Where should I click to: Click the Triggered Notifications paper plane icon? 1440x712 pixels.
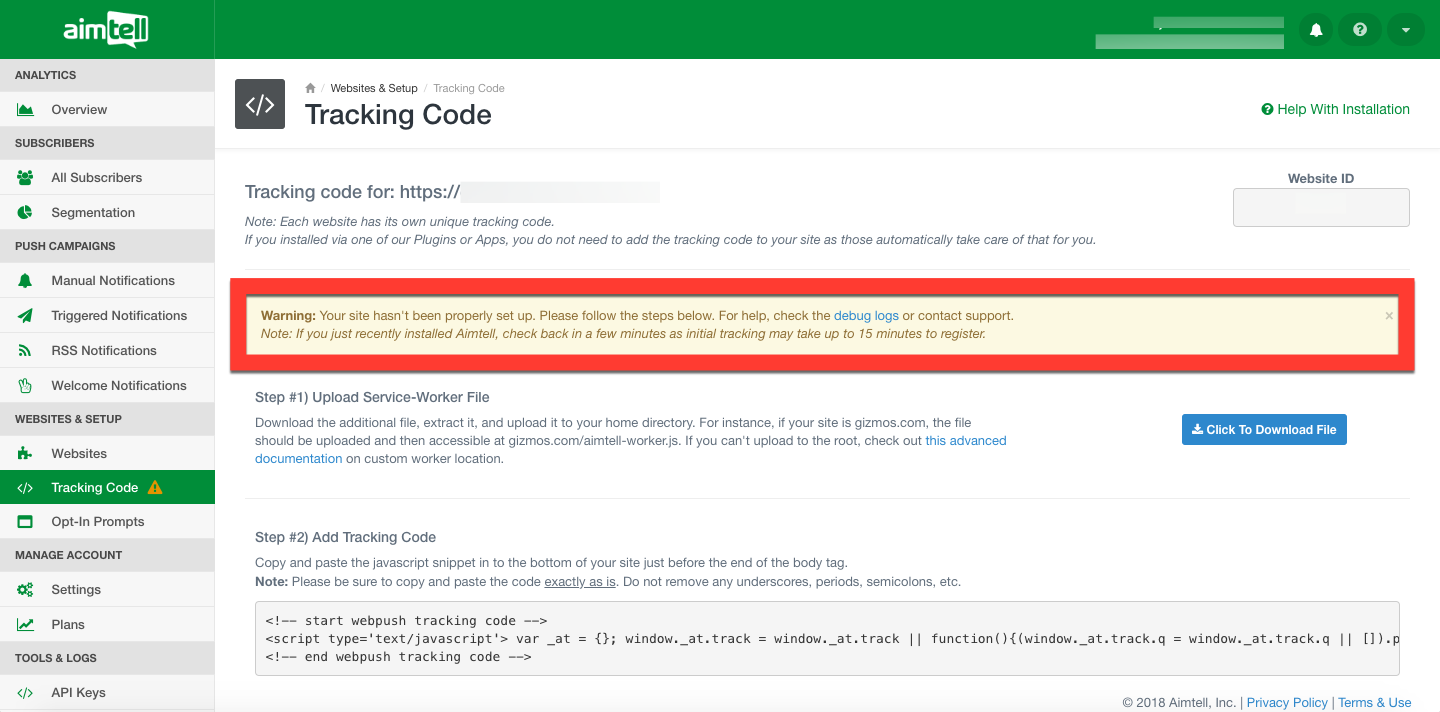pos(26,316)
